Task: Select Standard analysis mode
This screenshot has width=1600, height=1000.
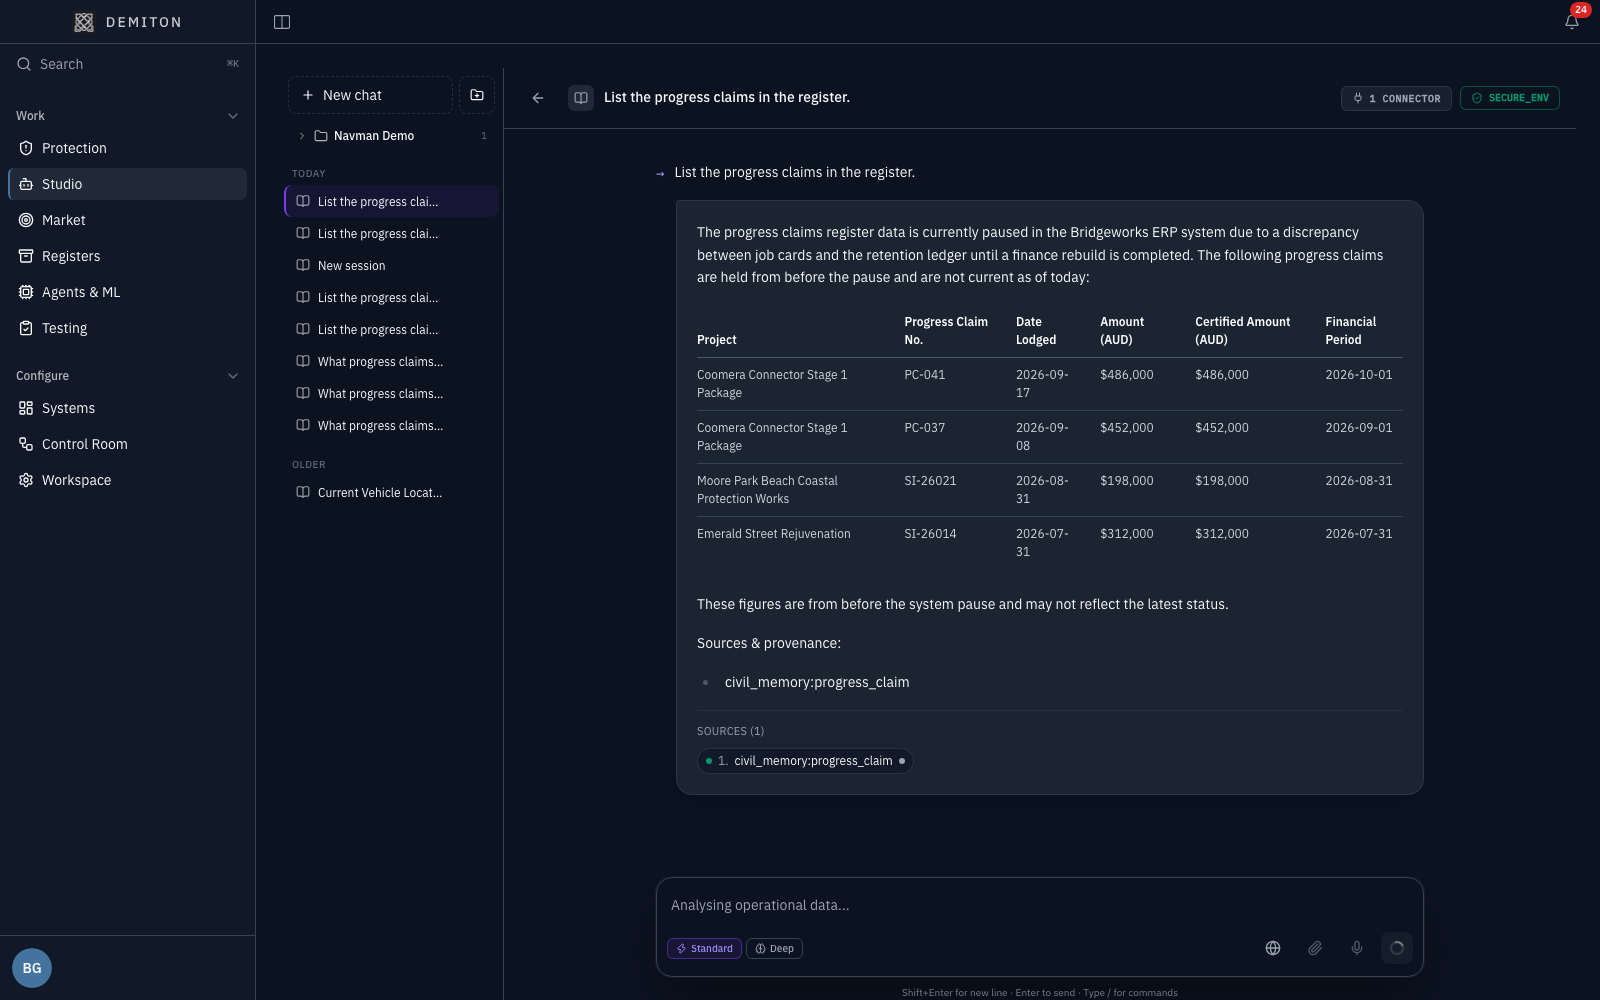Action: coord(704,948)
